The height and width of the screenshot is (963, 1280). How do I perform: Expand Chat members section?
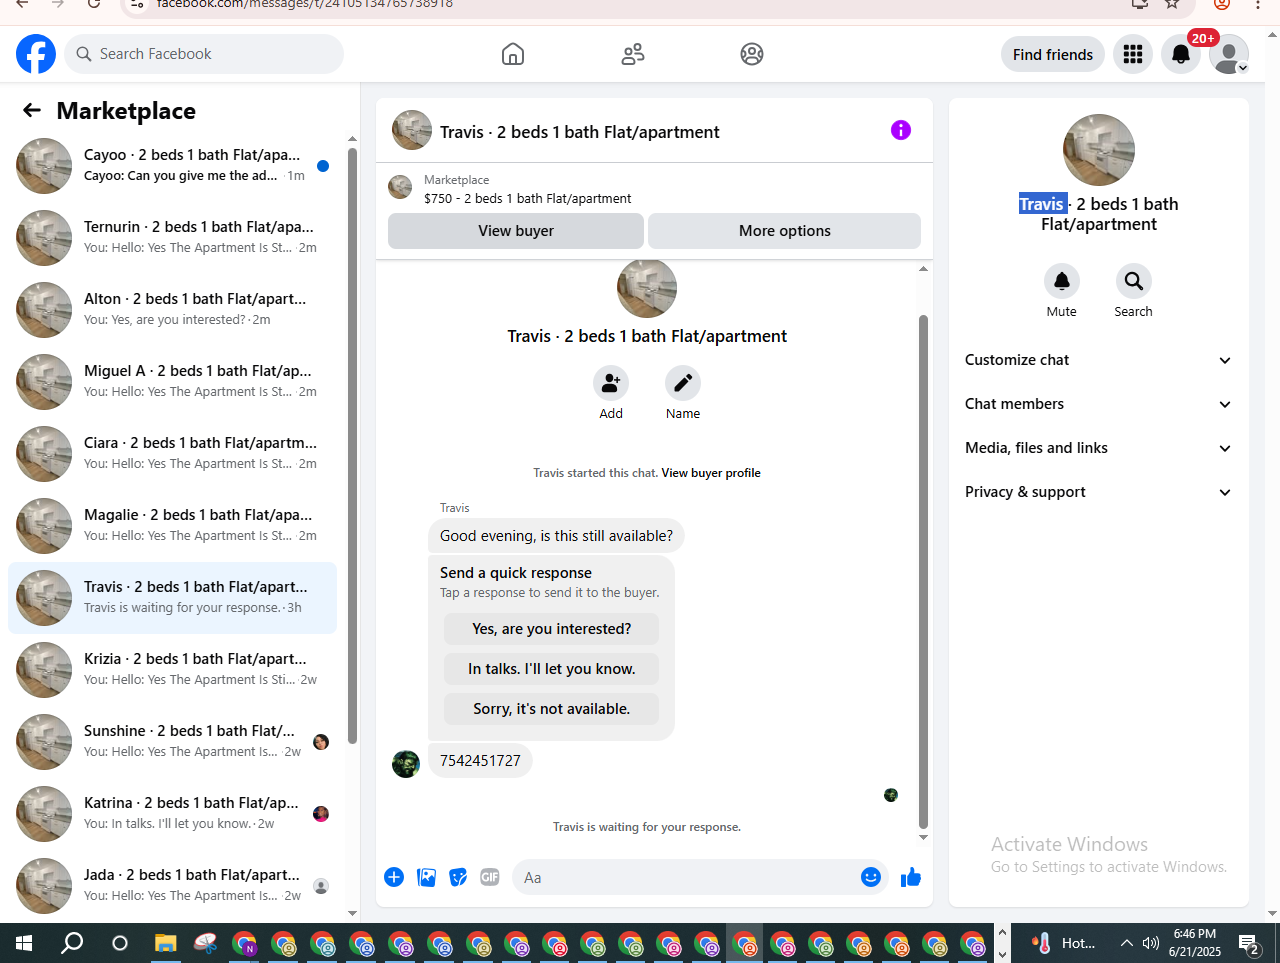click(x=1099, y=404)
